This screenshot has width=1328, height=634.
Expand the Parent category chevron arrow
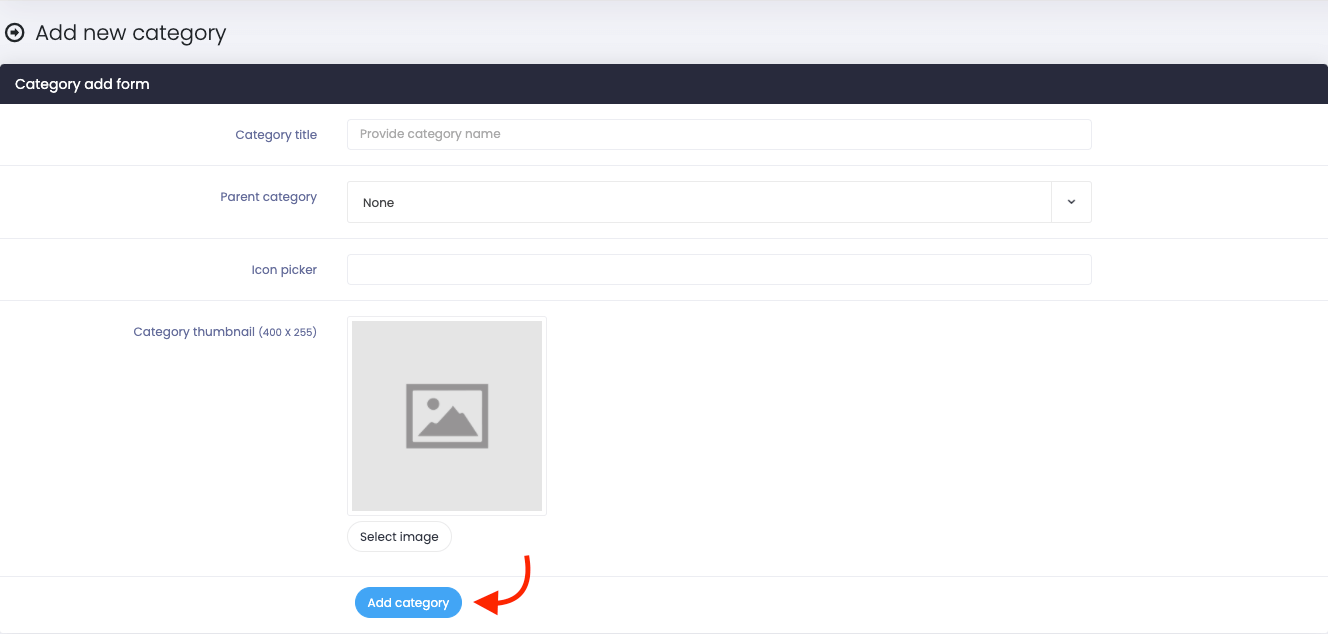[x=1071, y=202]
